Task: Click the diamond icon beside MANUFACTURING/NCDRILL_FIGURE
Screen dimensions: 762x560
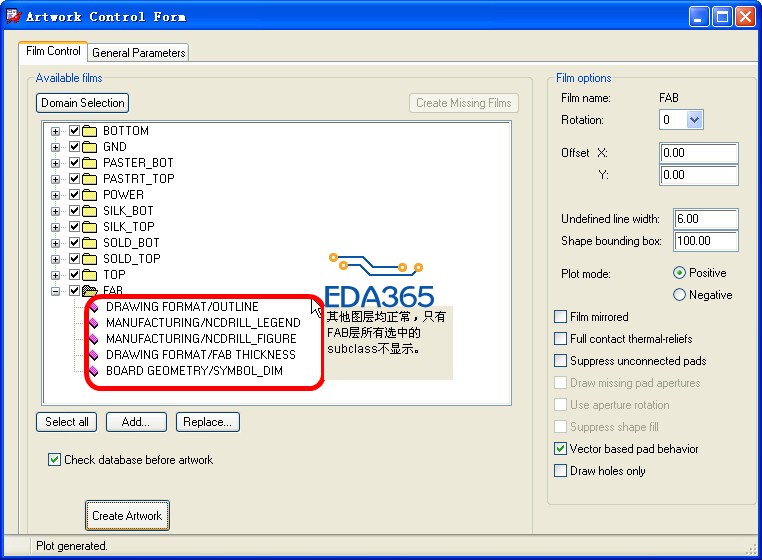Action: (x=94, y=339)
